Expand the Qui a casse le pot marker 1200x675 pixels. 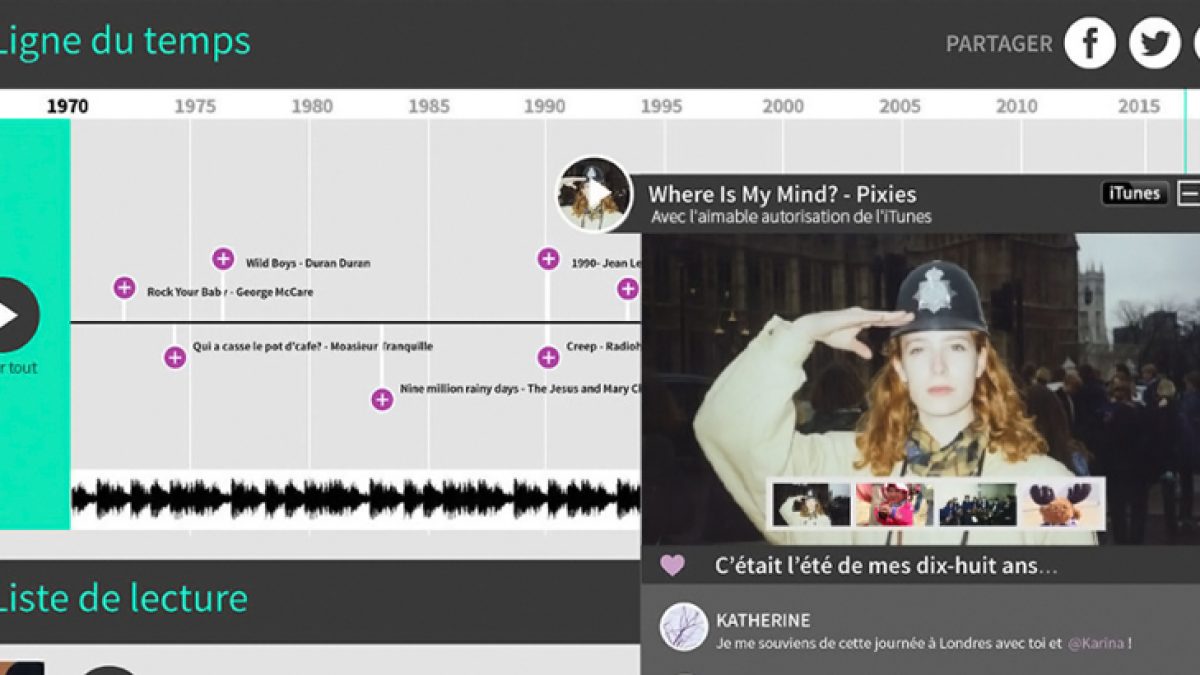175,357
